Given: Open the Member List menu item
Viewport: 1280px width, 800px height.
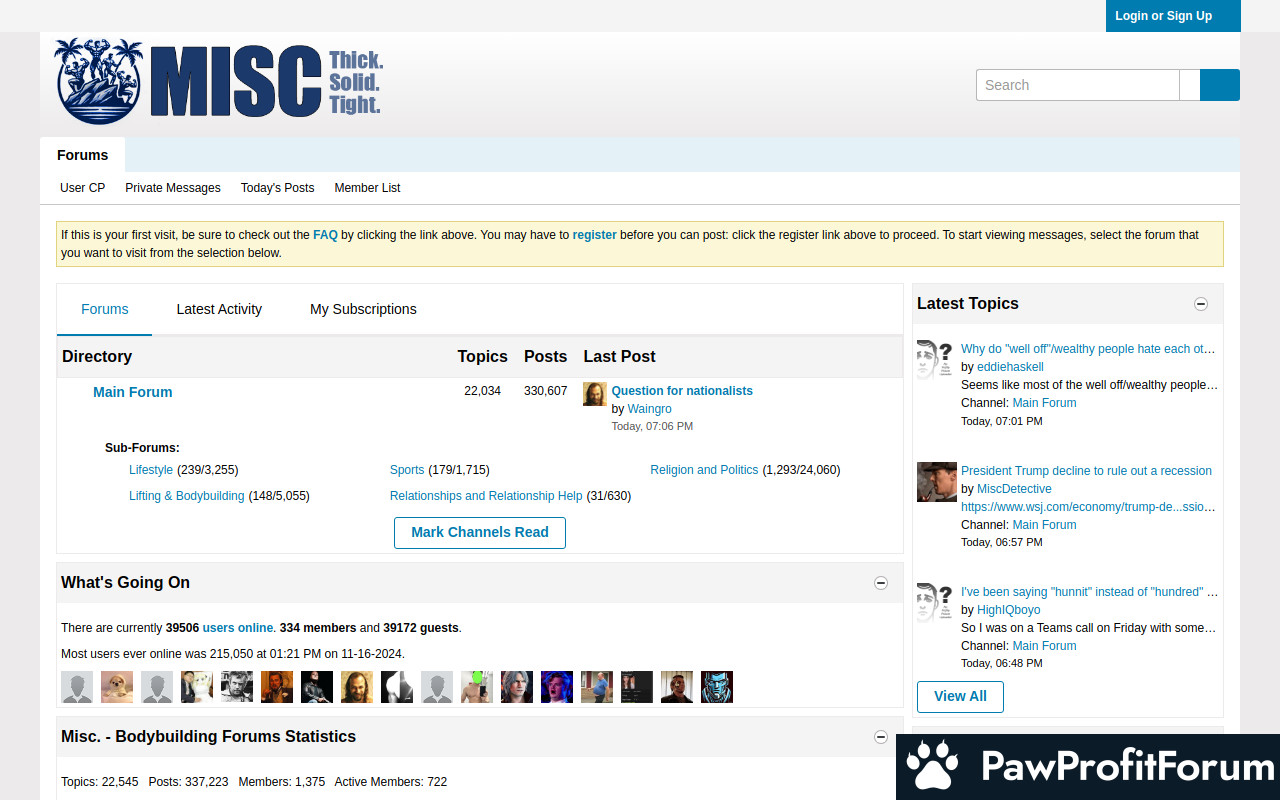Looking at the screenshot, I should (367, 188).
